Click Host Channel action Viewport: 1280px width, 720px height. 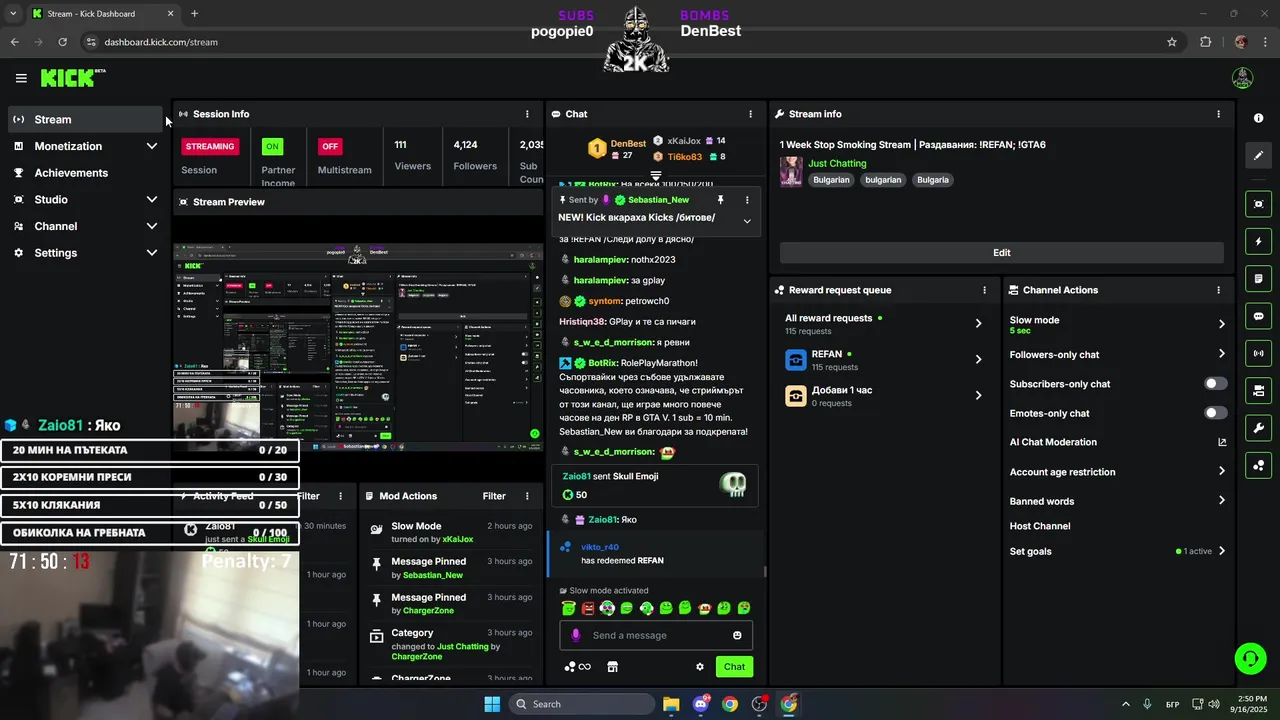coord(1040,526)
